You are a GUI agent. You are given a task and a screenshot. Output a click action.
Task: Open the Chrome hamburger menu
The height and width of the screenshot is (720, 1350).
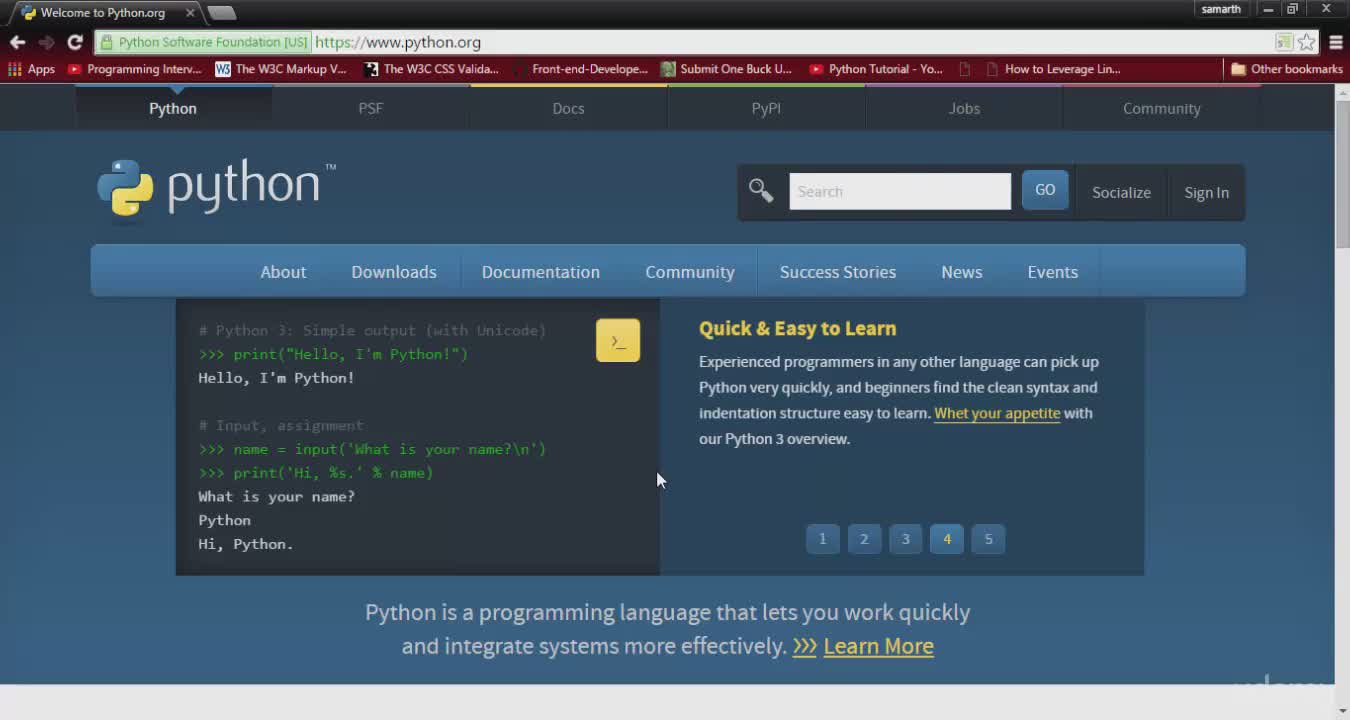click(1336, 42)
